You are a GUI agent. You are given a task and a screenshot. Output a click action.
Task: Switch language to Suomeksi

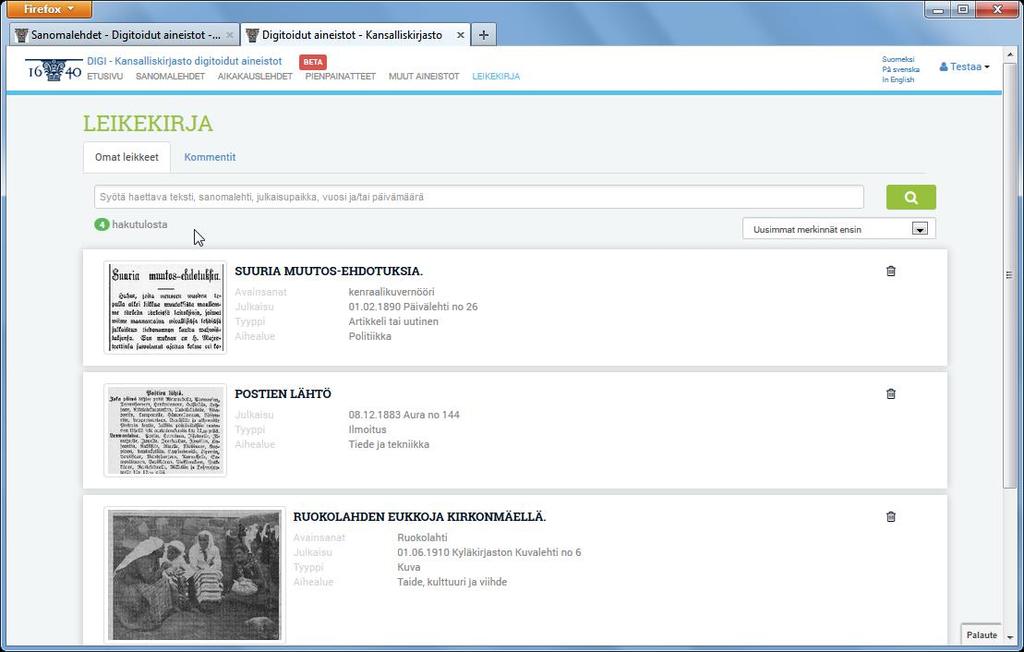click(x=898, y=59)
